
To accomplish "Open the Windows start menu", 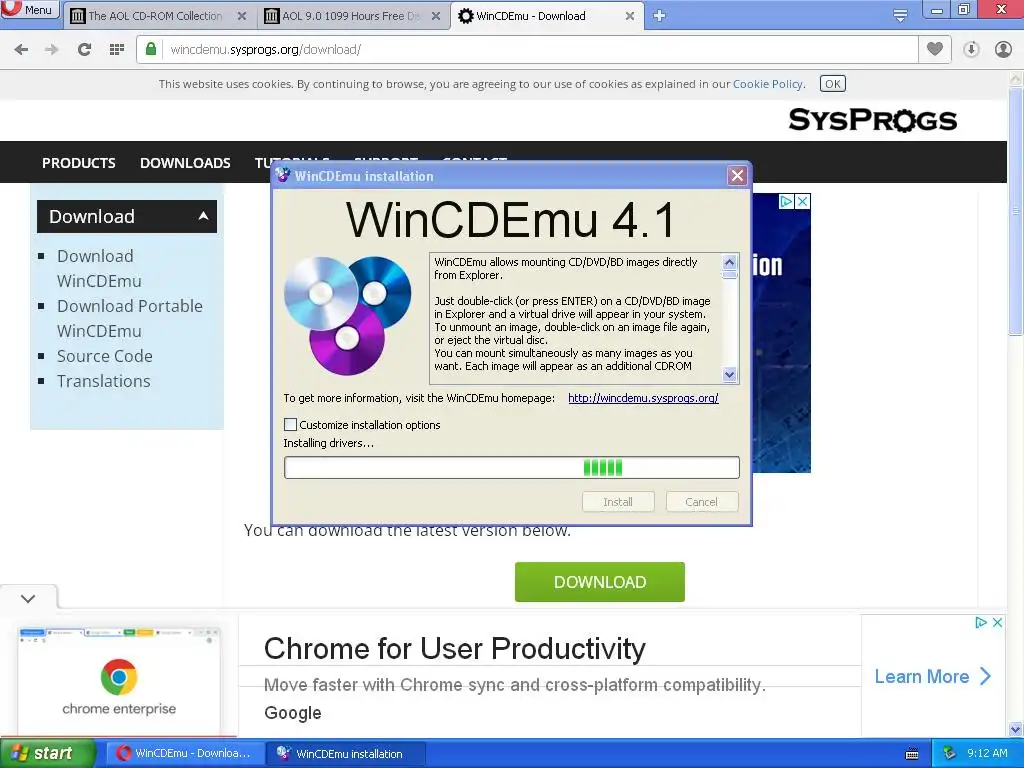I will (48, 753).
